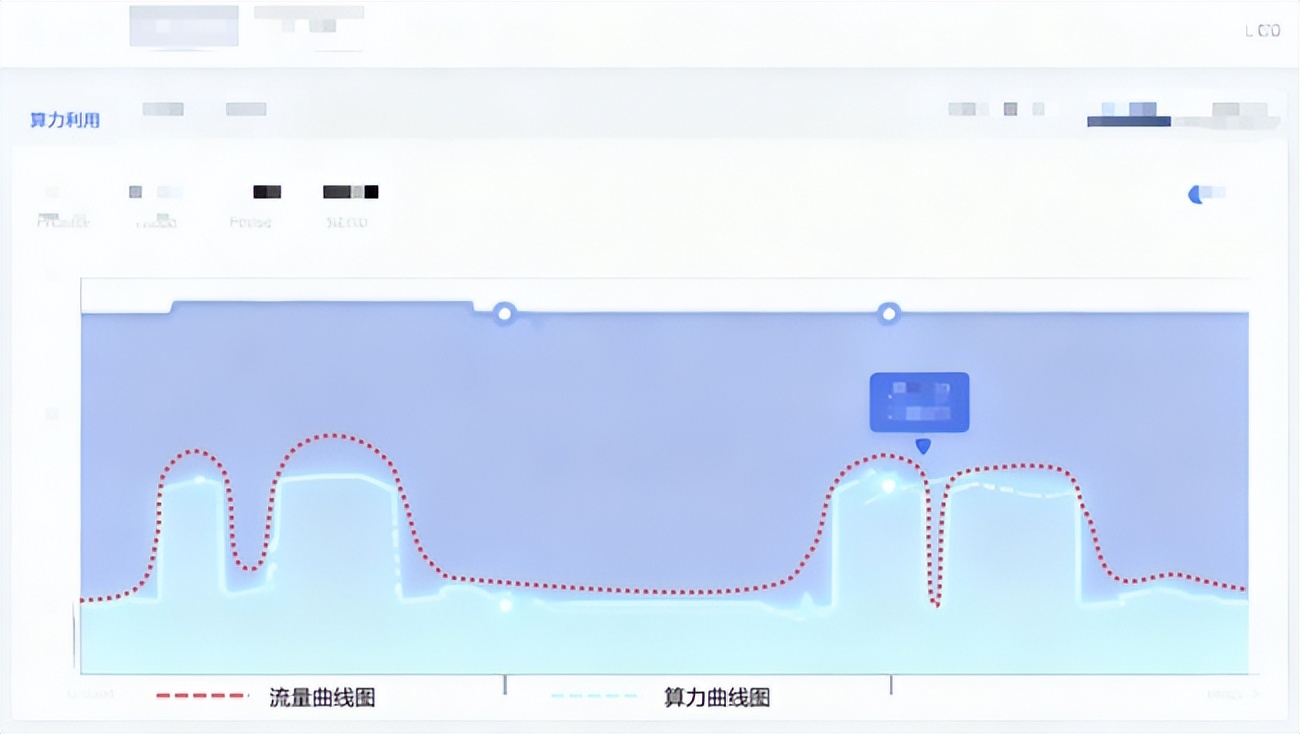Click the widest dark swatch above the chart
Image resolution: width=1300 pixels, height=734 pixels.
tap(350, 191)
